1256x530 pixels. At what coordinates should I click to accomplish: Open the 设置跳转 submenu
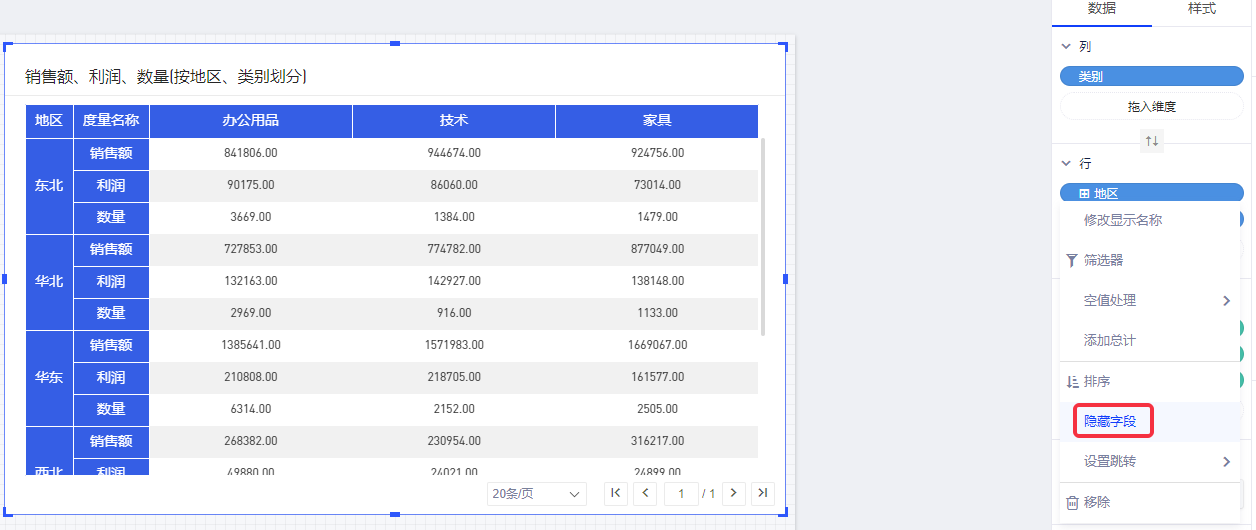(1226, 462)
